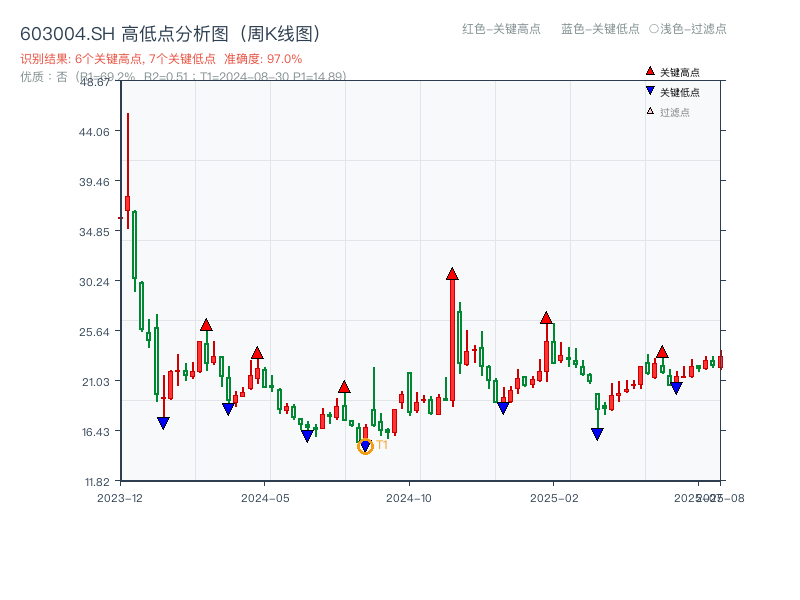The height and width of the screenshot is (600, 800).
Task: Click the hollow circle before 浅色-过滤点
Action: 654,29
